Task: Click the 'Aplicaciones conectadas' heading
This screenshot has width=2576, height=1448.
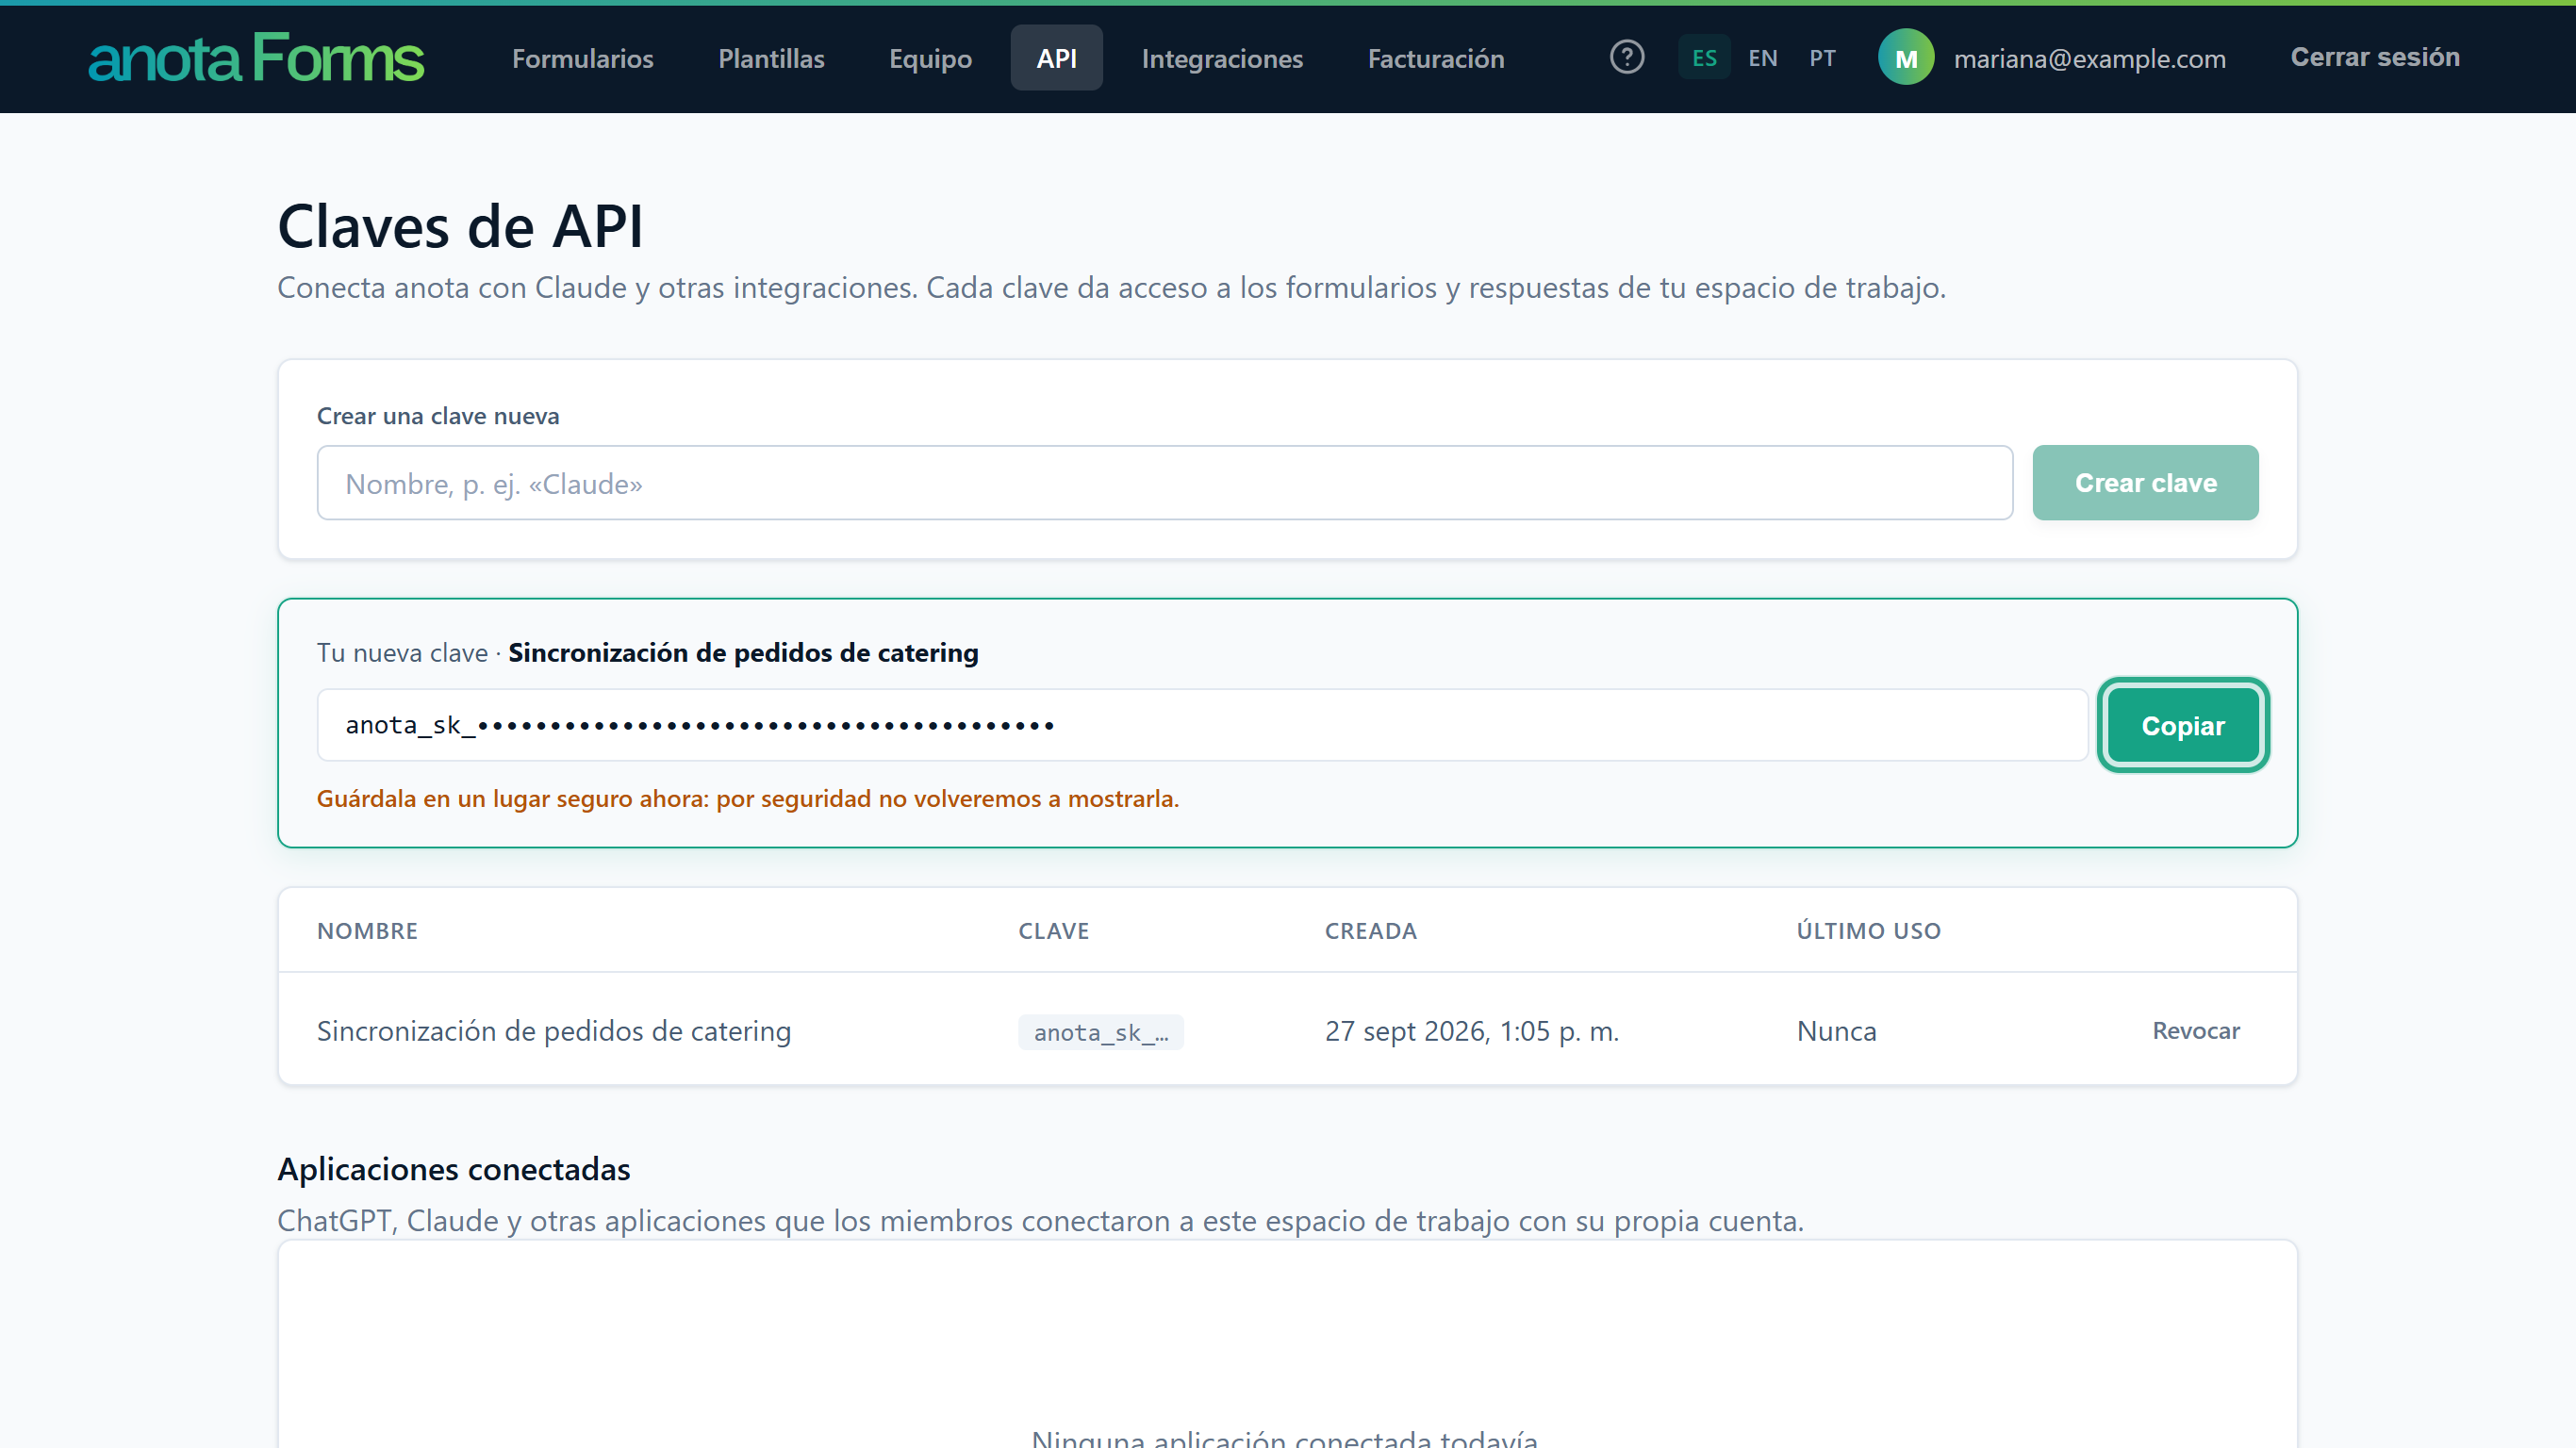Action: point(454,1169)
